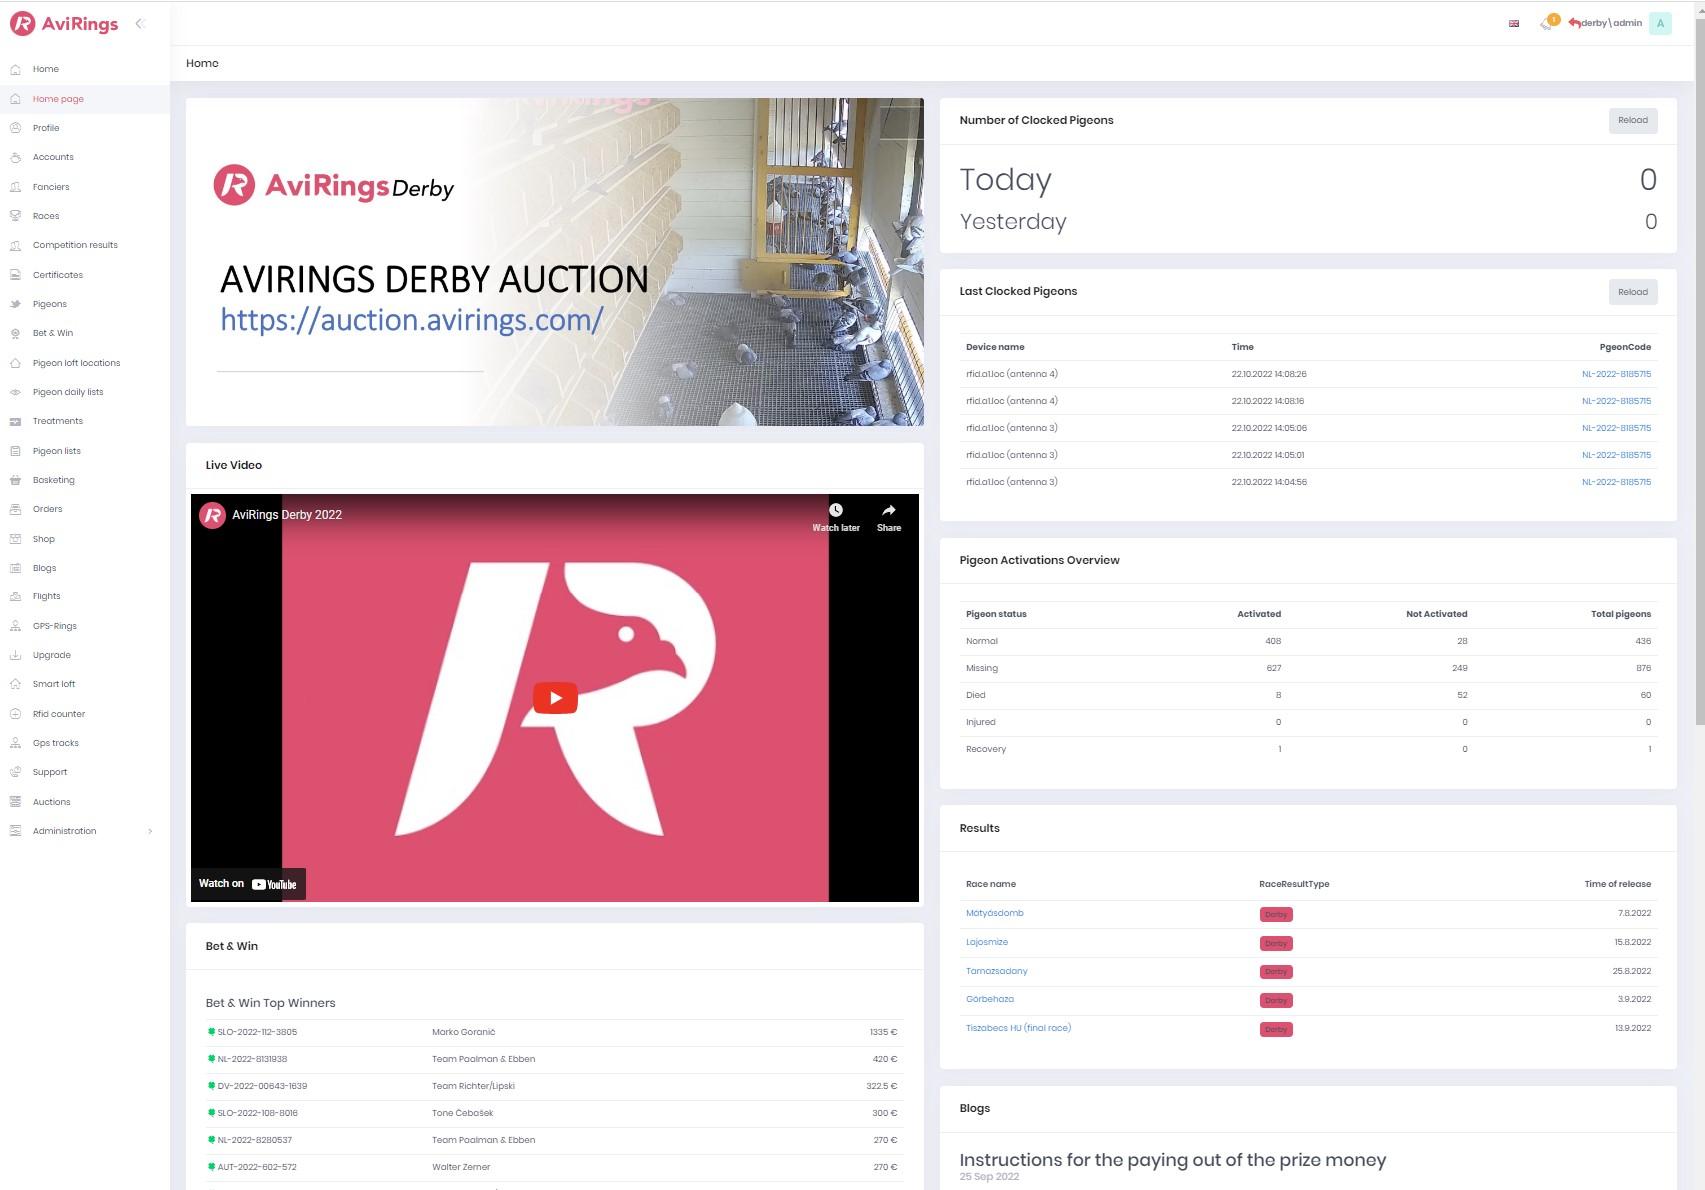The height and width of the screenshot is (1190, 1705).
Task: Open the prize money instructions blog title
Action: 1172,1160
